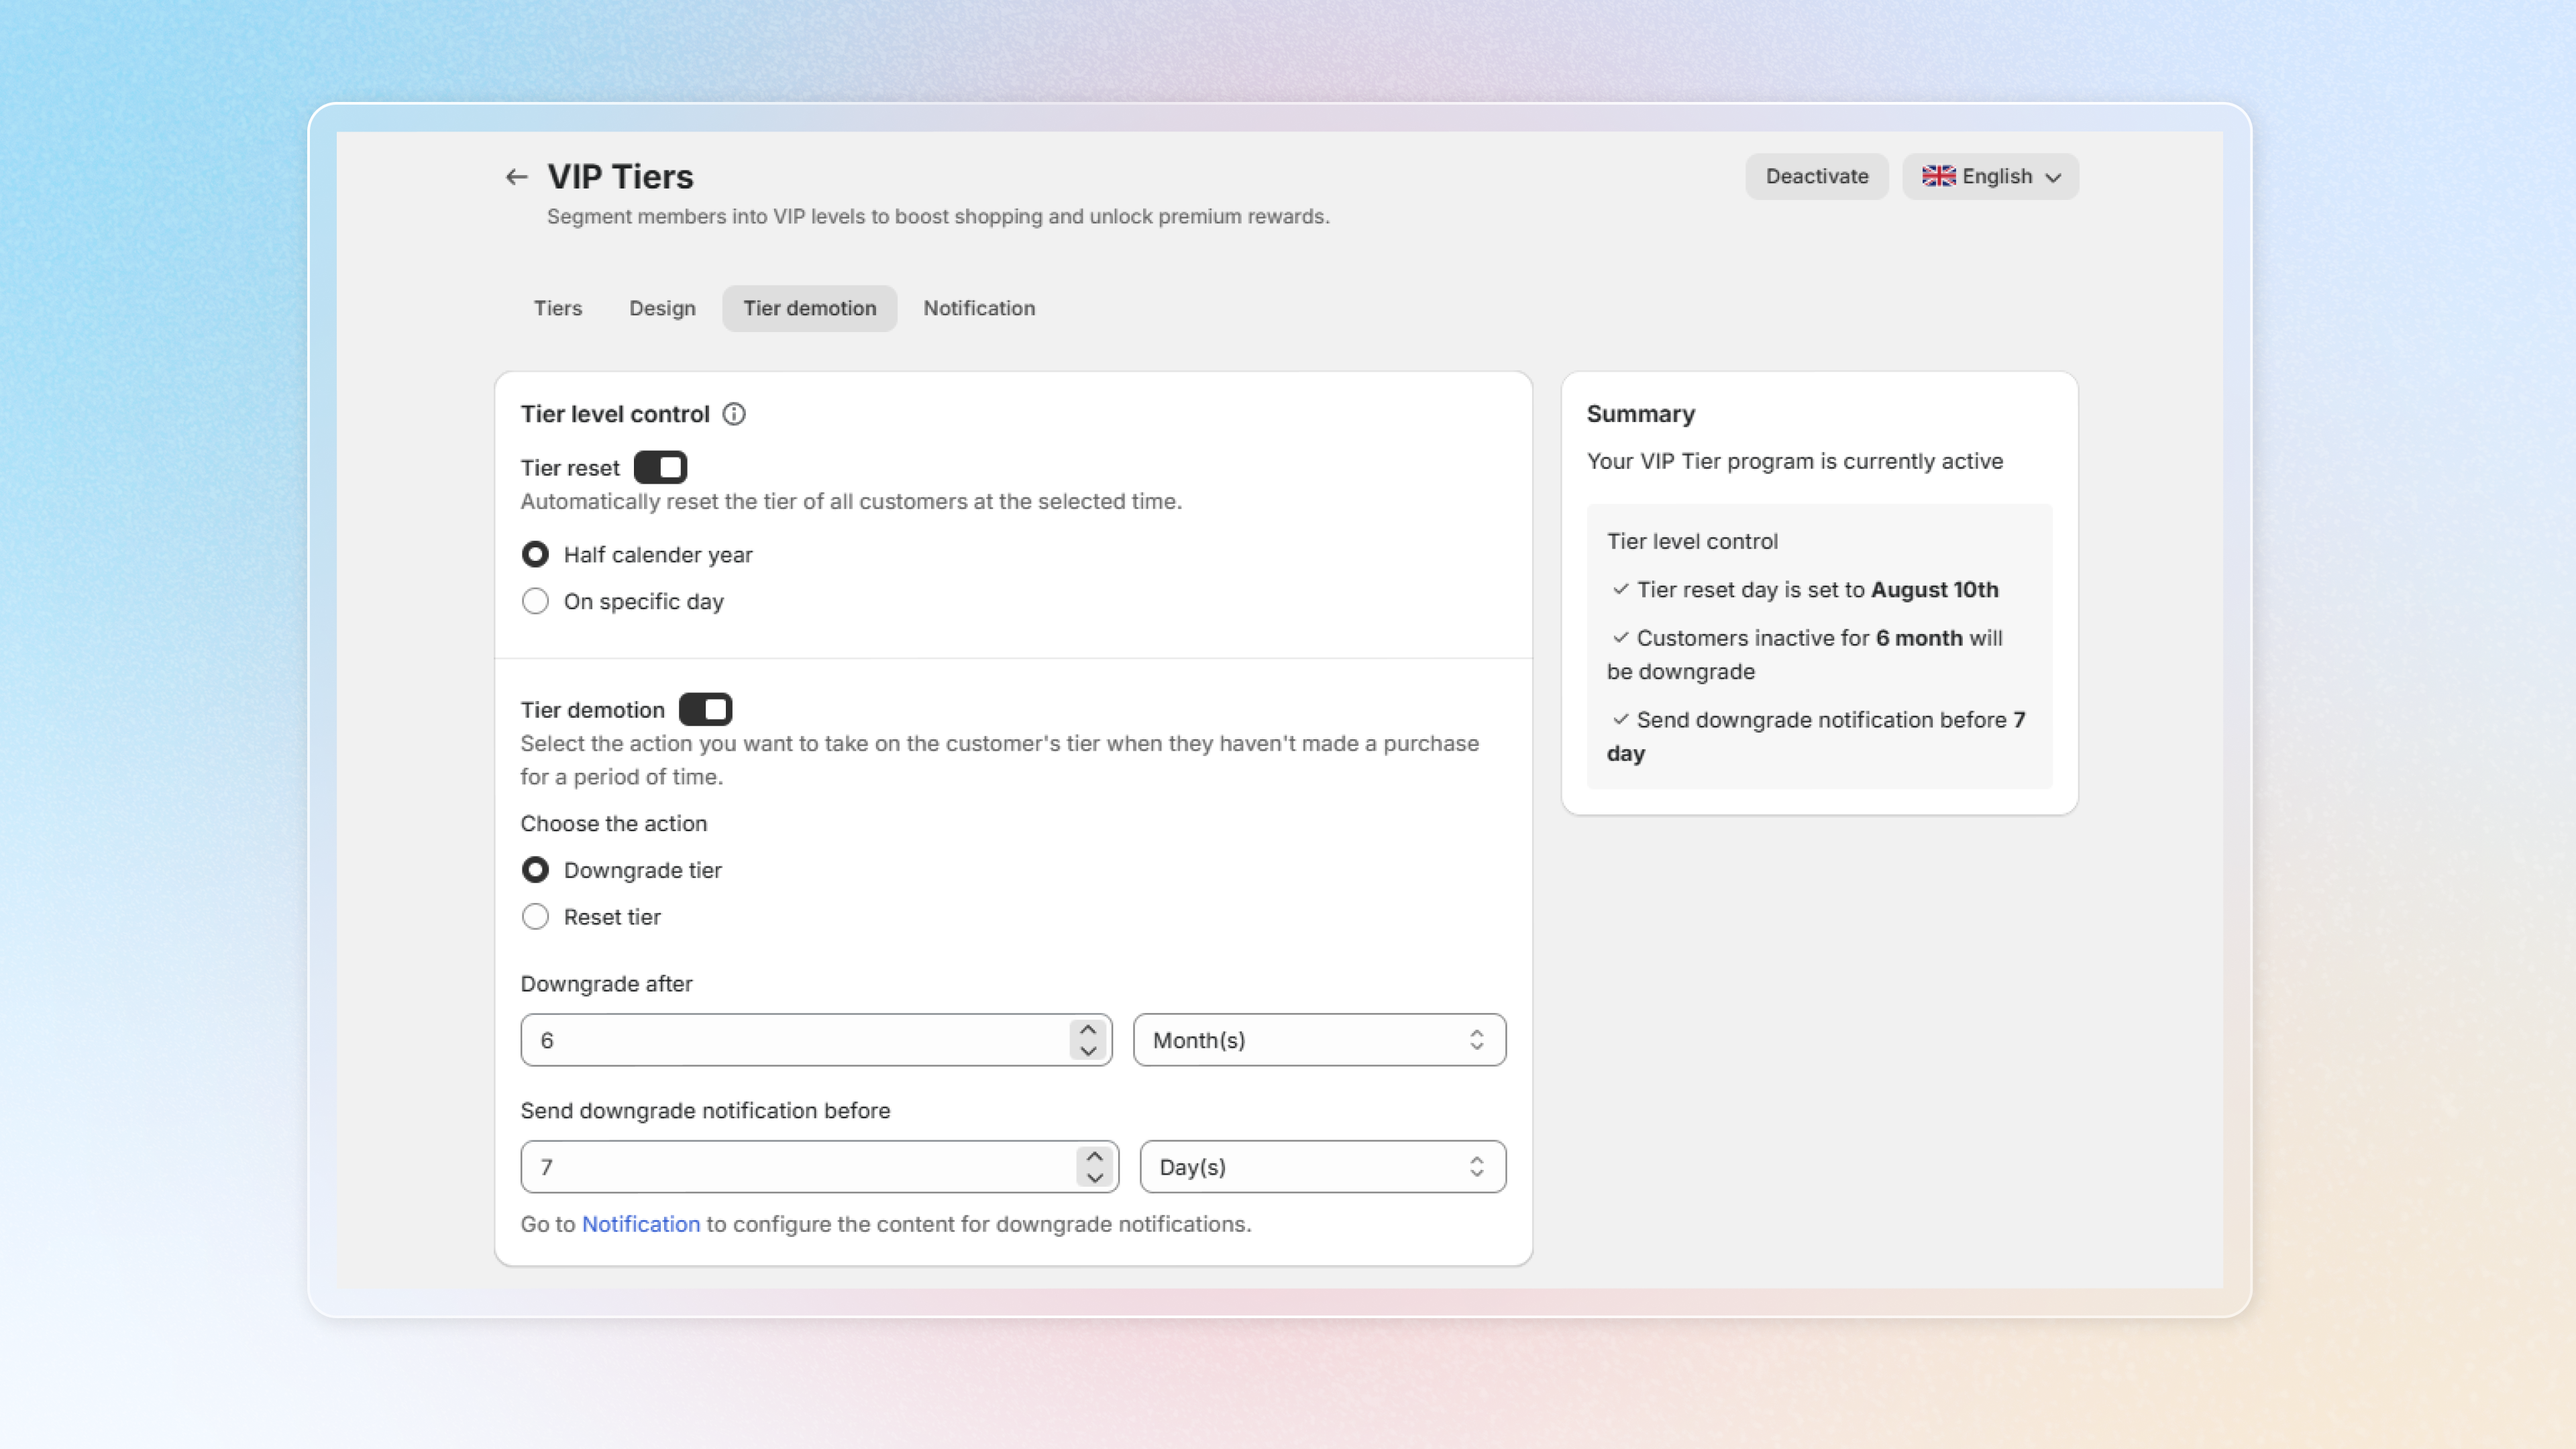The width and height of the screenshot is (2576, 1449).
Task: Click the chevron on the English language button
Action: (2053, 177)
